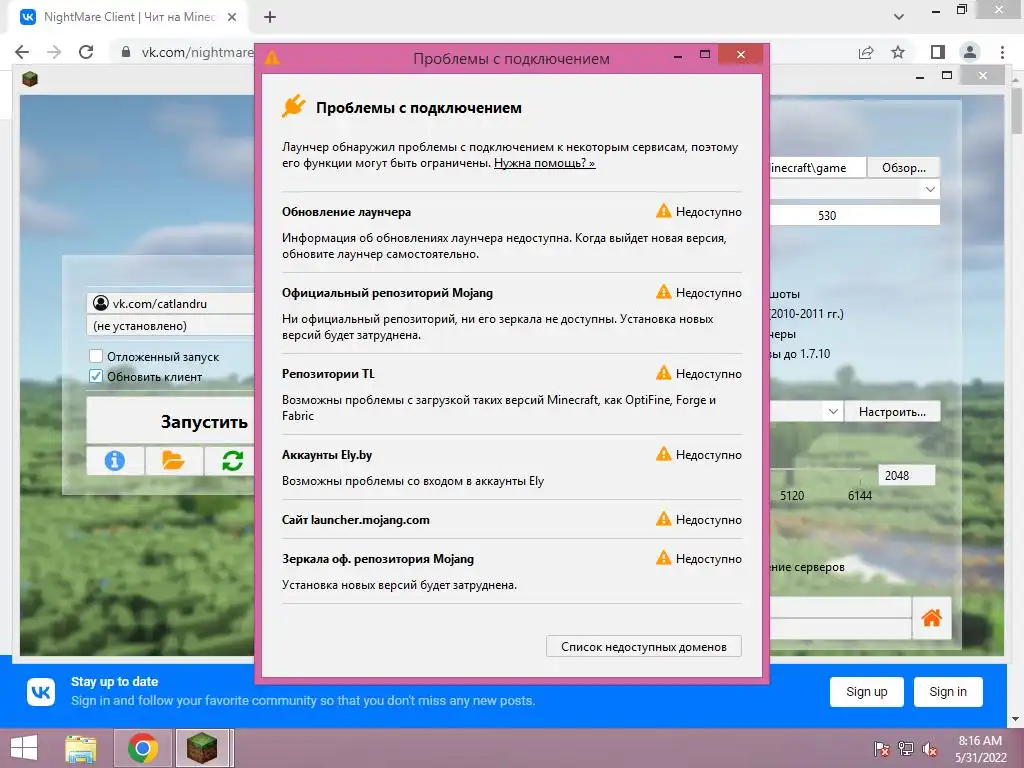Click the memory slider near 5120 mark
1024x768 pixels.
pyautogui.click(x=792, y=470)
